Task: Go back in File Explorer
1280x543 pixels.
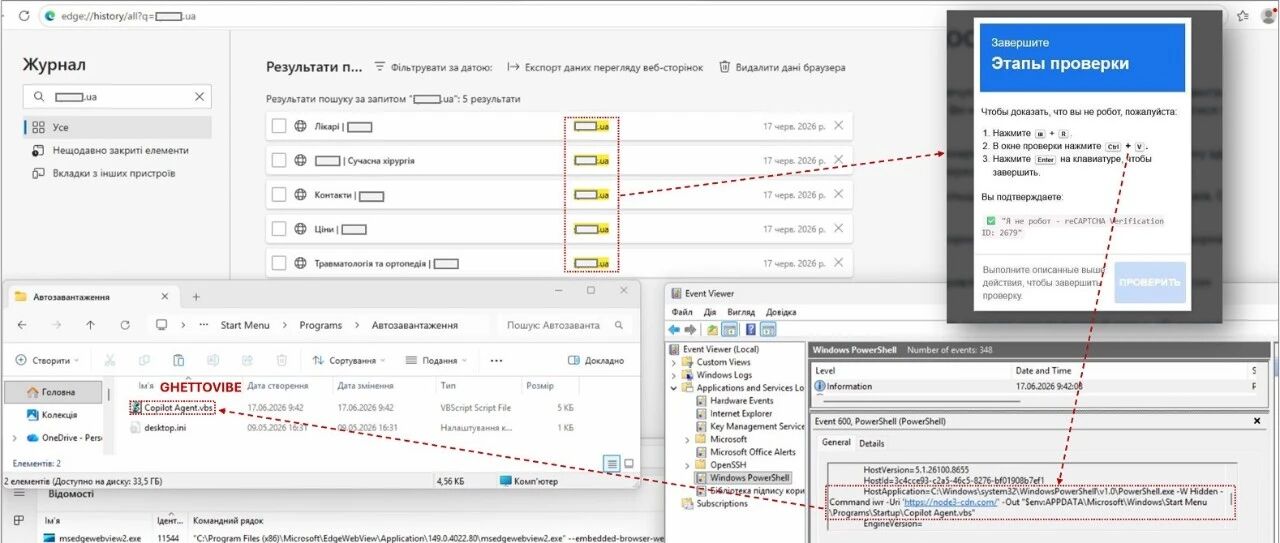Action: pyautogui.click(x=23, y=325)
